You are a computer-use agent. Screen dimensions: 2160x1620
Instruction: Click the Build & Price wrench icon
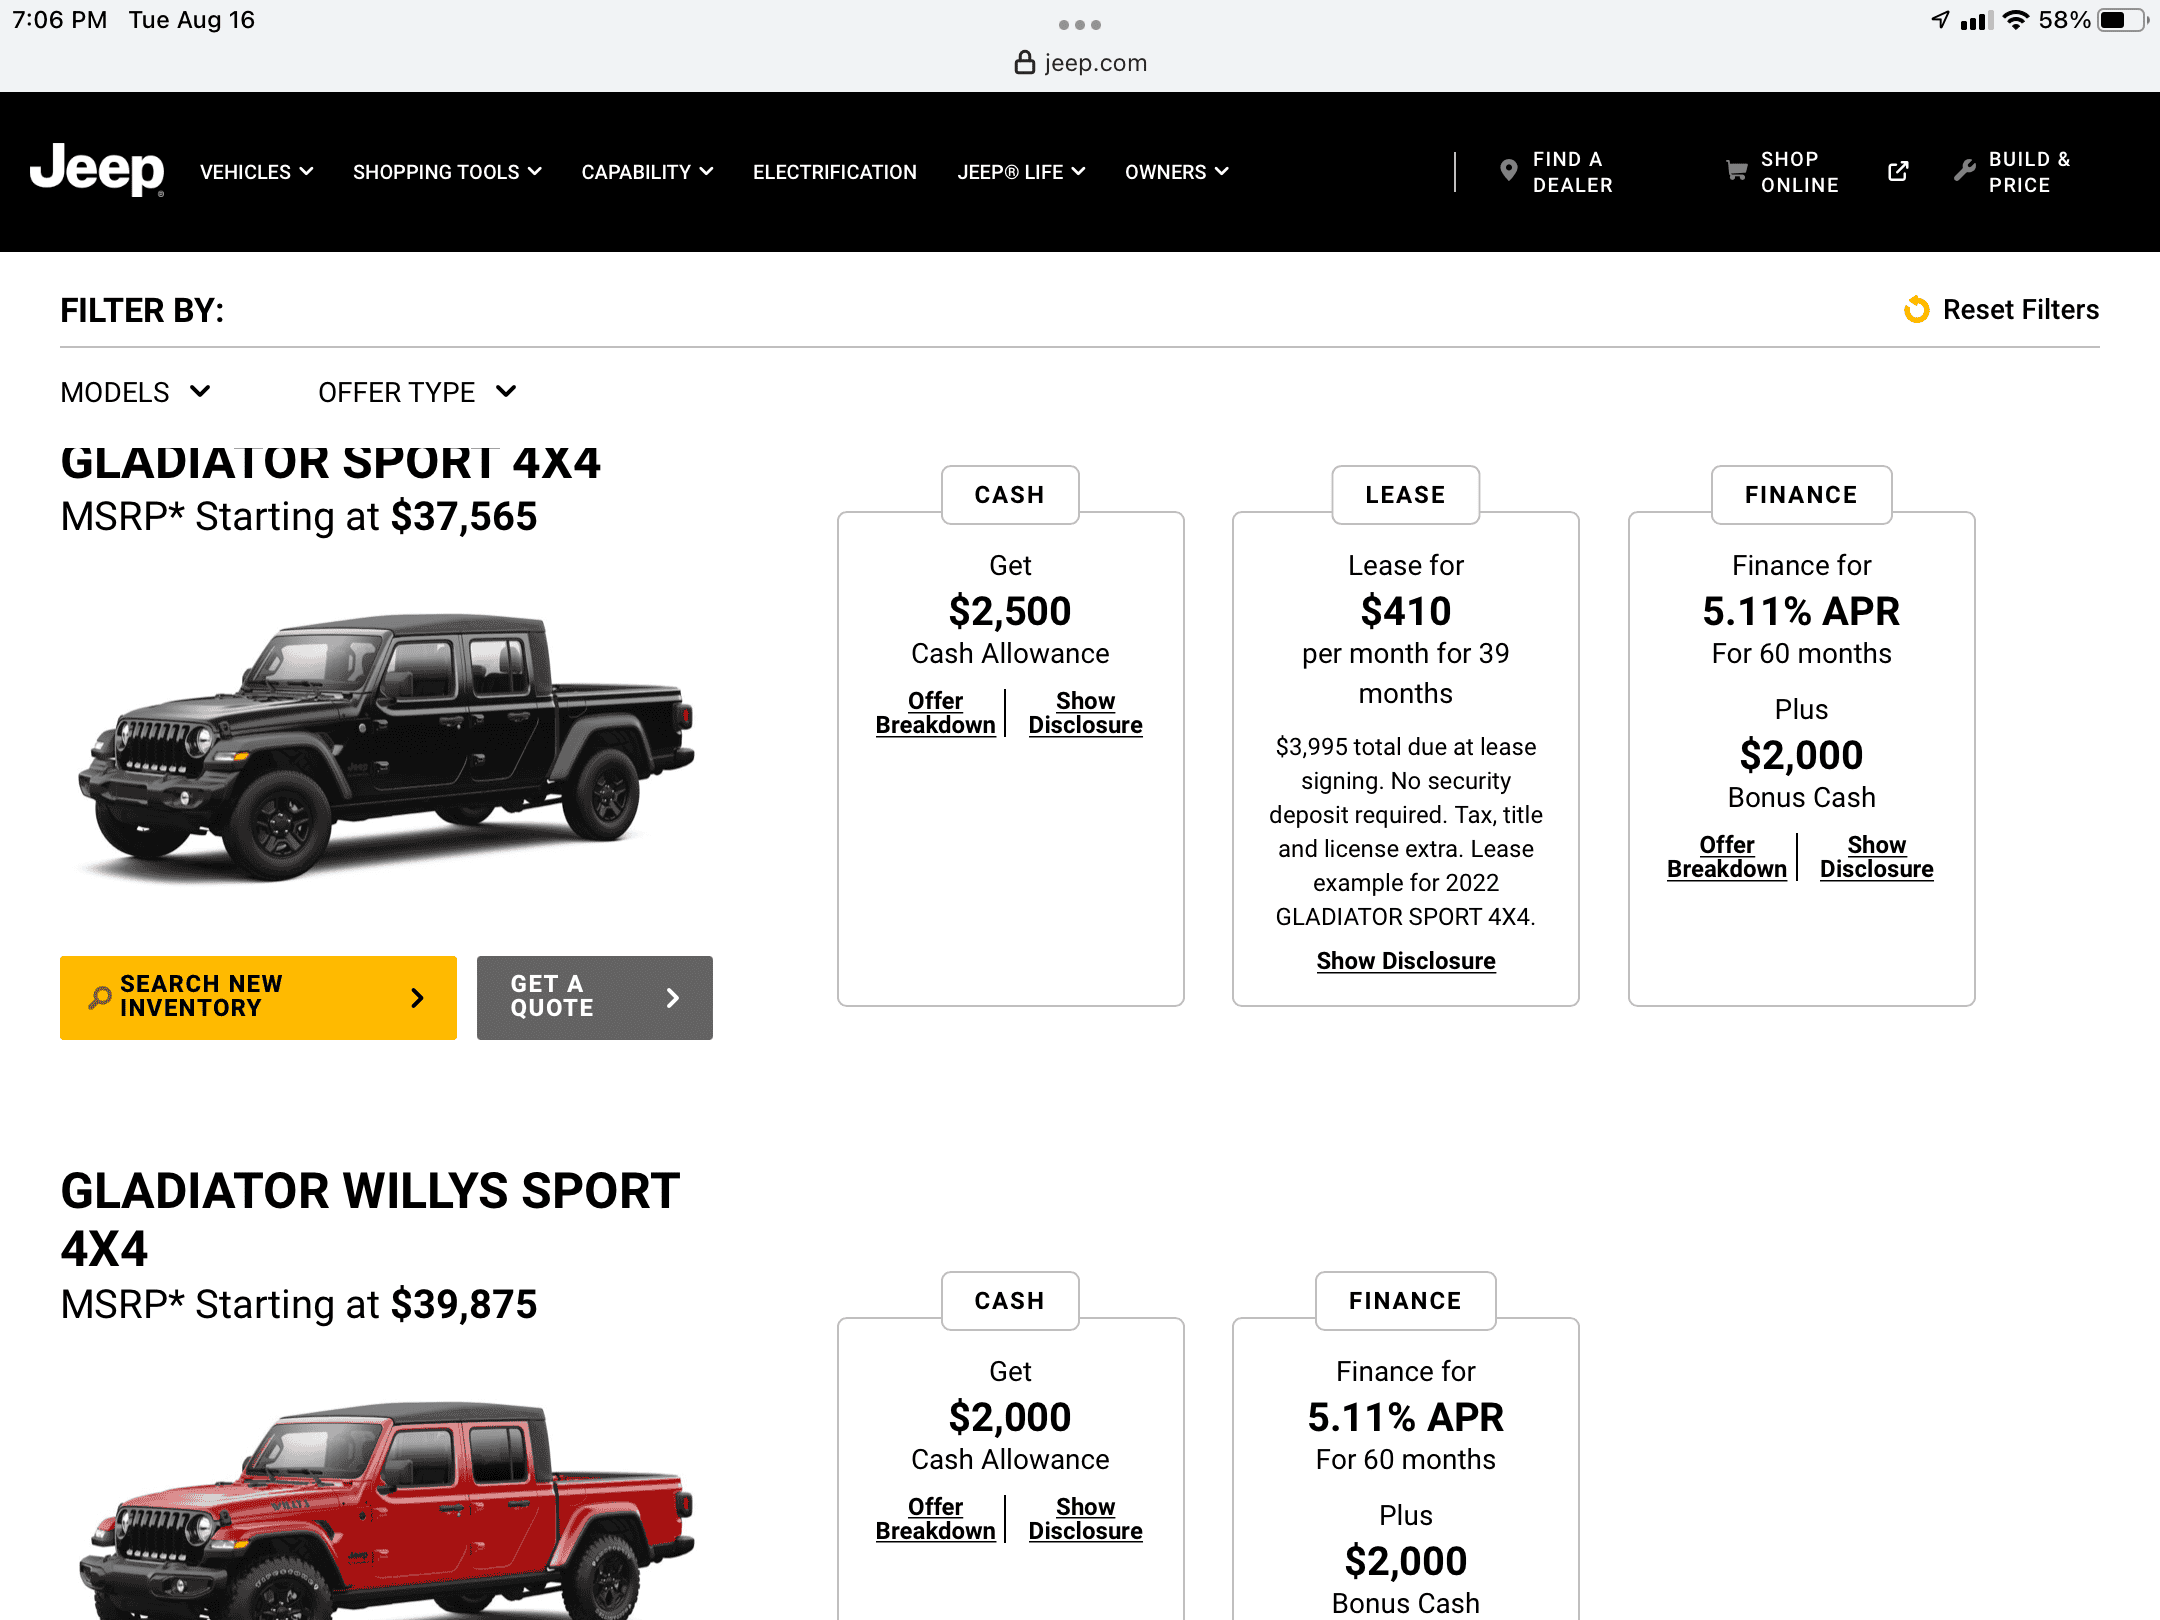(1965, 171)
